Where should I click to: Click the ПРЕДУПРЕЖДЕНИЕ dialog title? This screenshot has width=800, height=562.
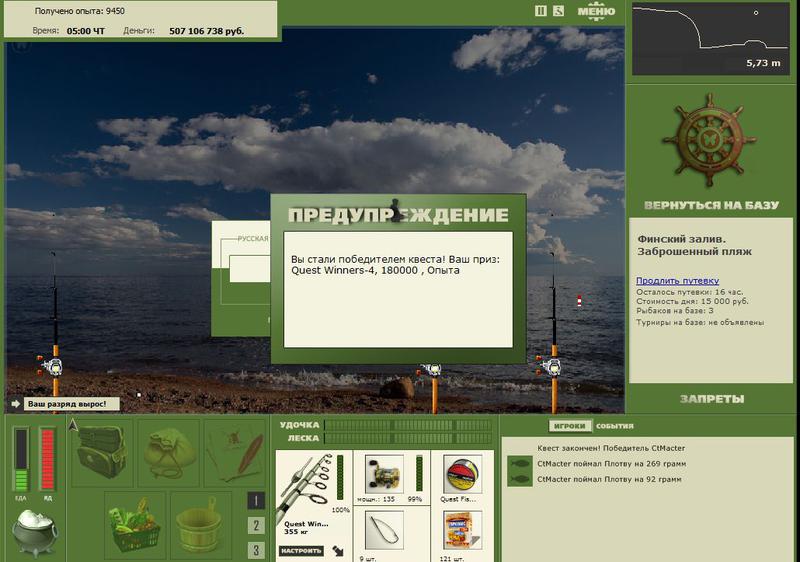click(x=398, y=215)
